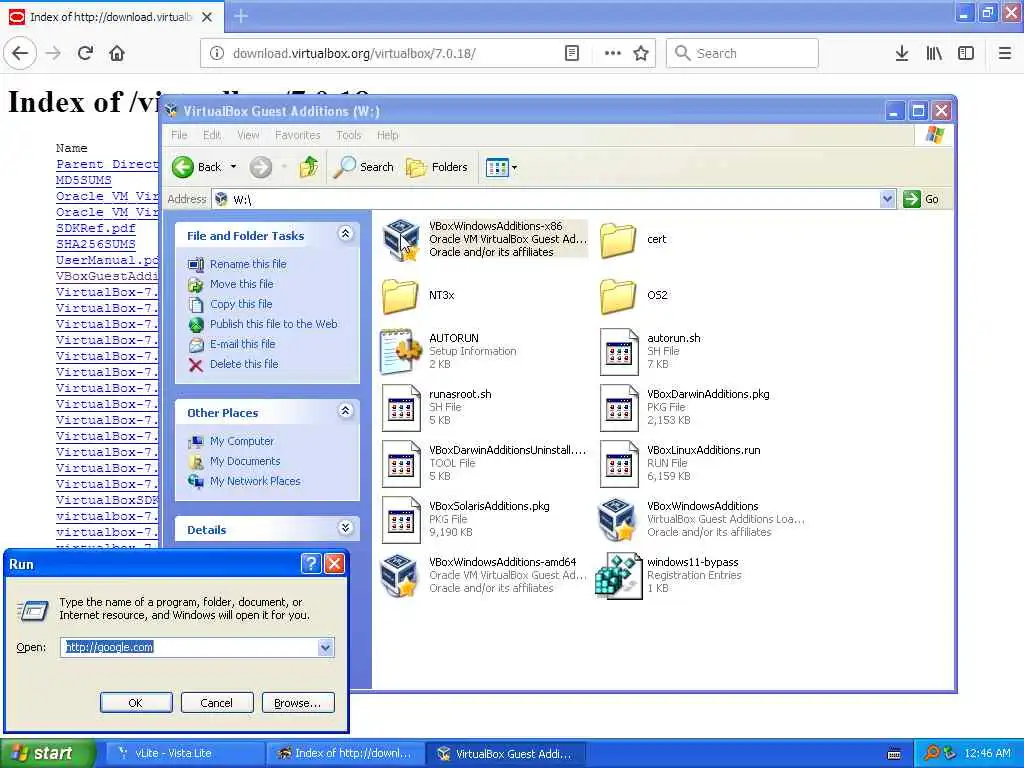Image resolution: width=1024 pixels, height=768 pixels.
Task: Expand the Address bar dropdown
Action: [887, 199]
